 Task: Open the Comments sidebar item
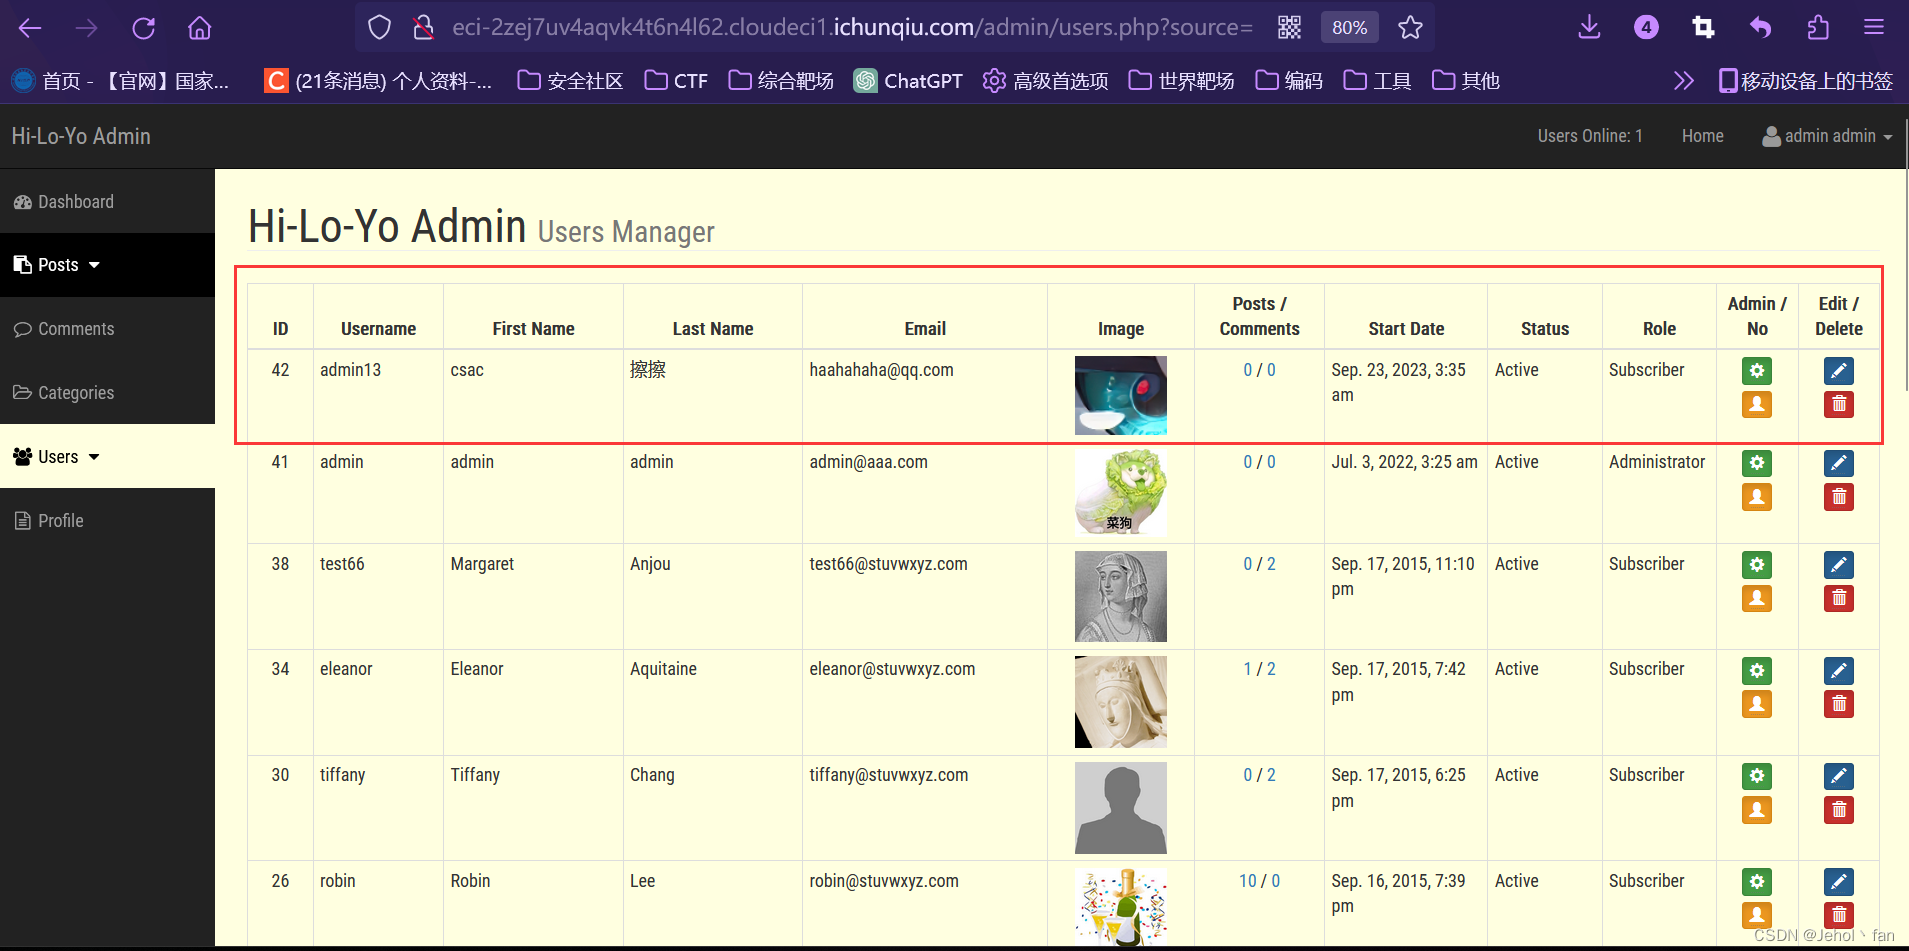(107, 329)
